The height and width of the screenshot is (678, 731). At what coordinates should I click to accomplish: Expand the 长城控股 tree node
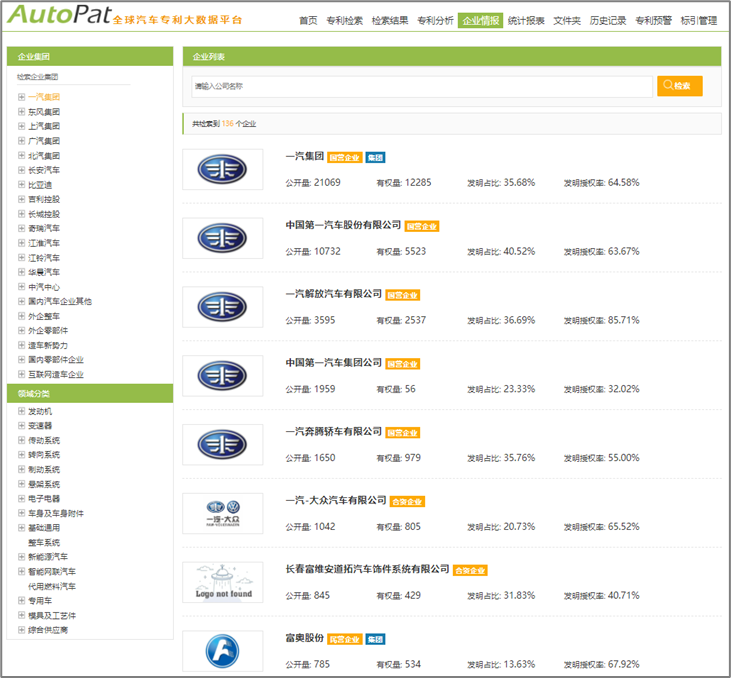click(21, 214)
